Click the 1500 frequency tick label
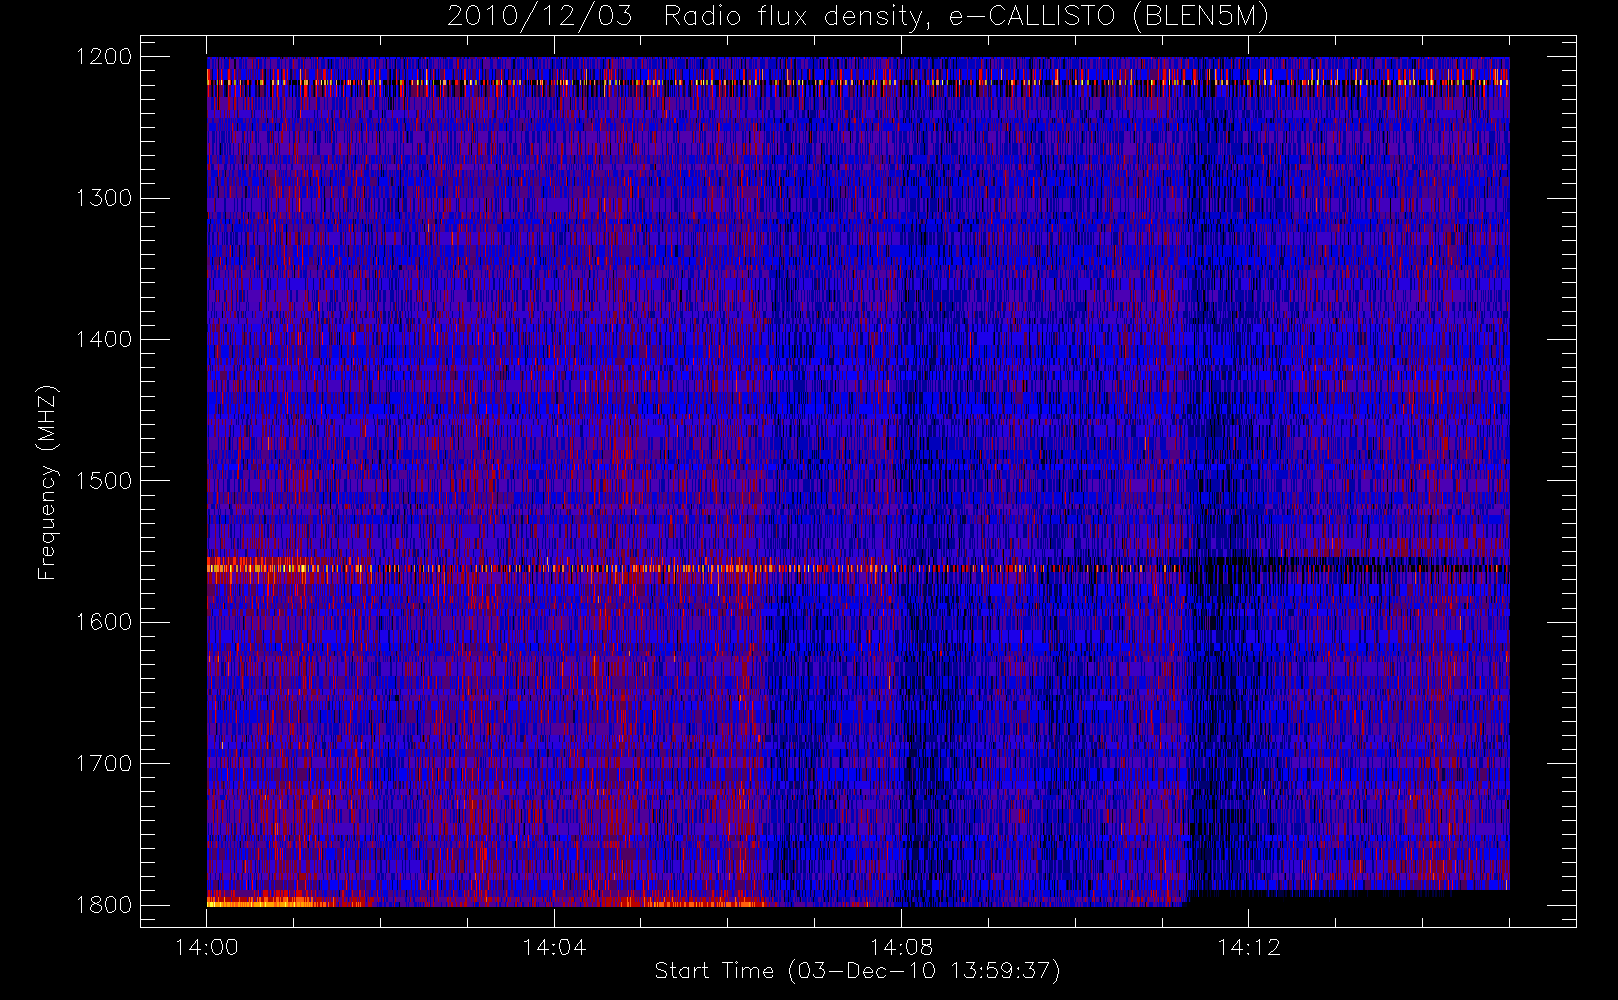The height and width of the screenshot is (1000, 1618). [x=104, y=481]
